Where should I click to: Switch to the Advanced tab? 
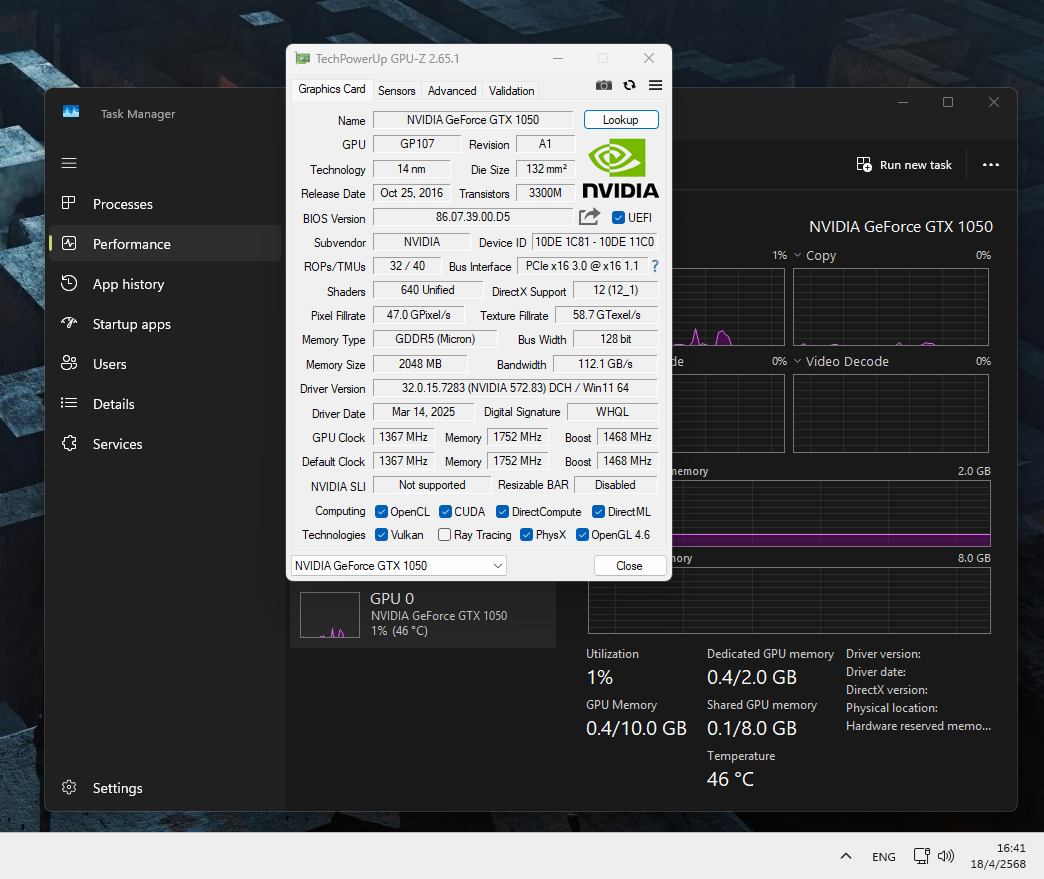[x=452, y=91]
